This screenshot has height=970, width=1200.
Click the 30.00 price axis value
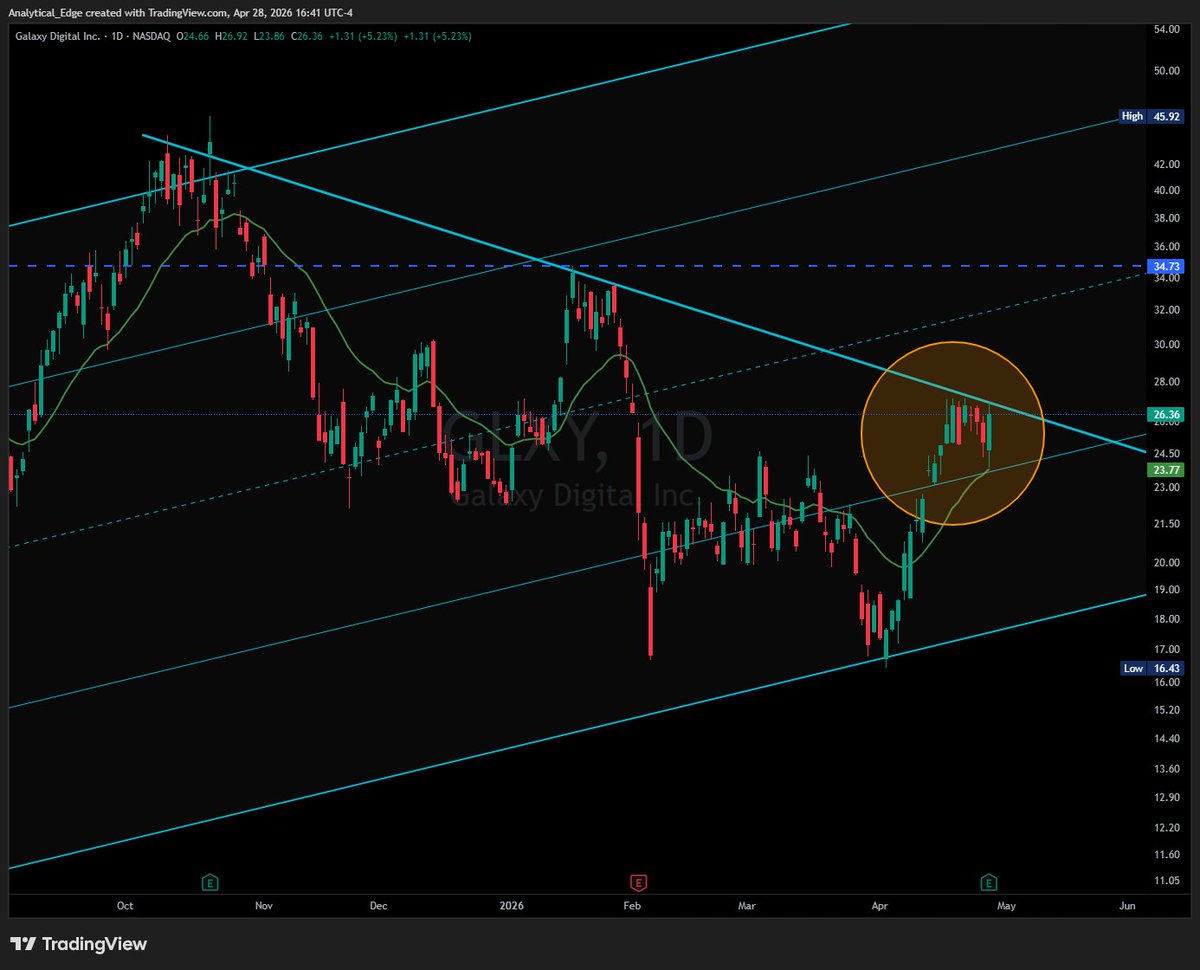click(1166, 345)
